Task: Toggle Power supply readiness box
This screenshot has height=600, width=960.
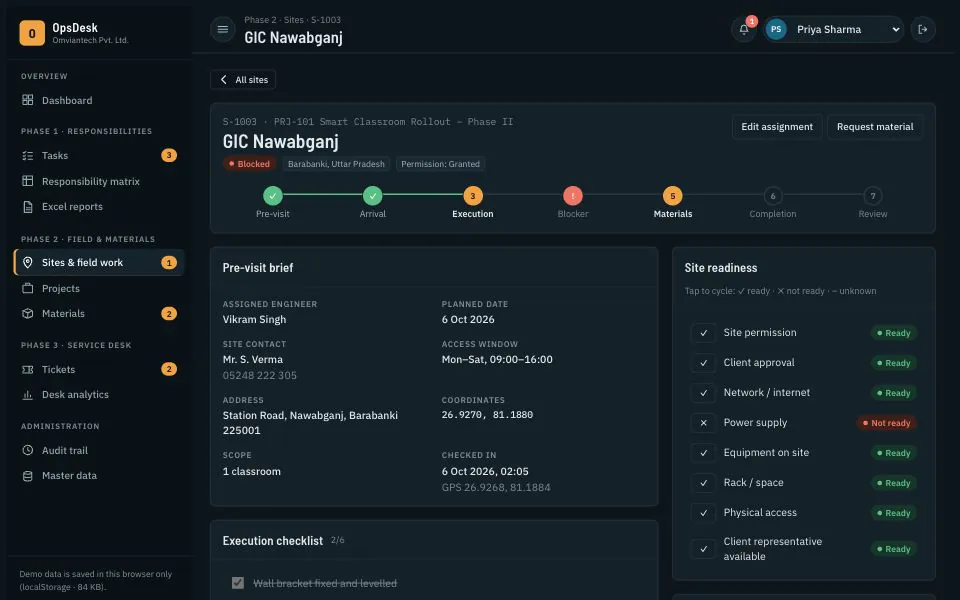Action: coord(703,423)
